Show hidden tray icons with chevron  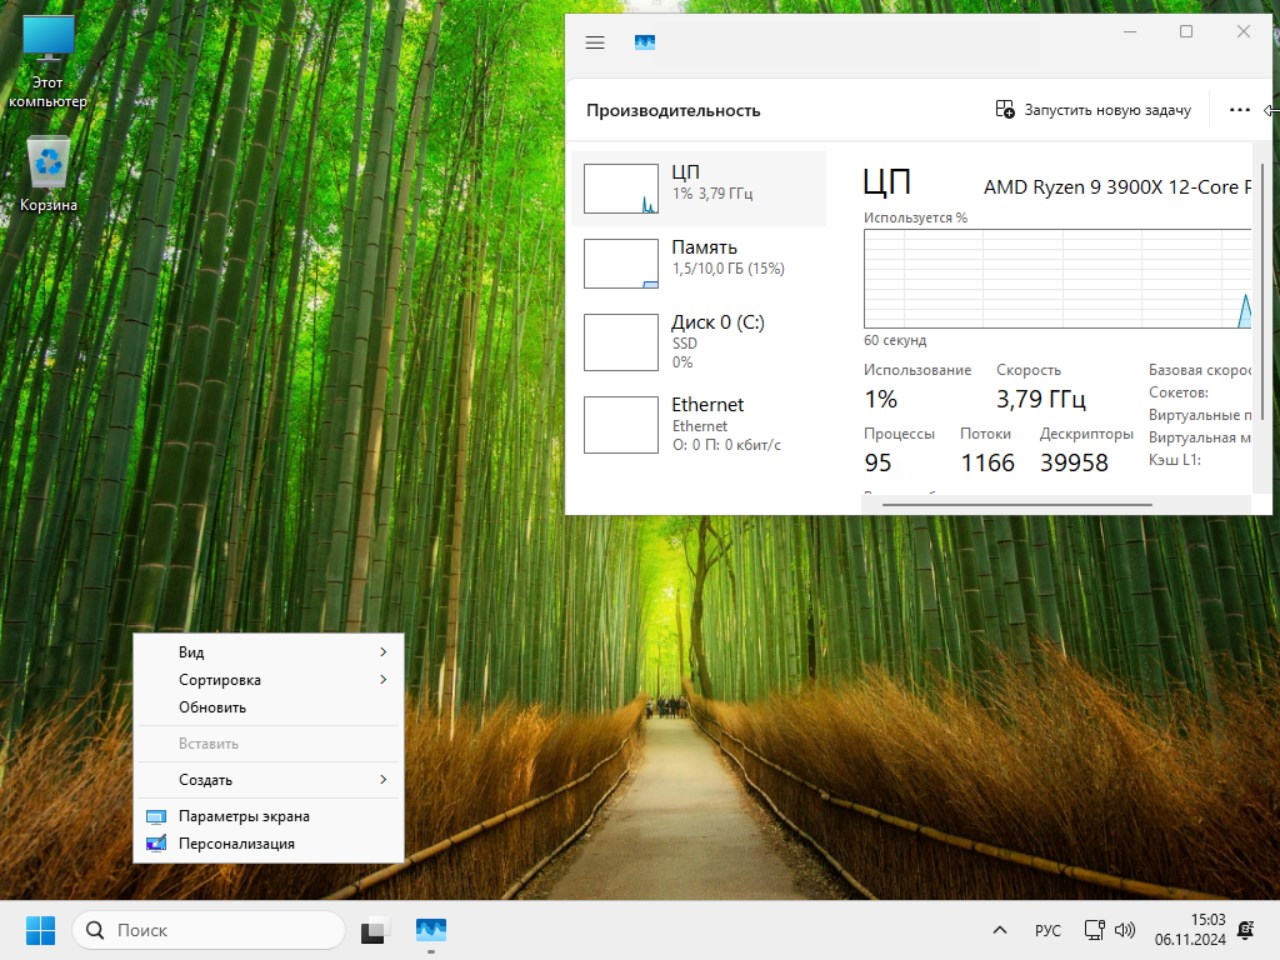point(999,930)
